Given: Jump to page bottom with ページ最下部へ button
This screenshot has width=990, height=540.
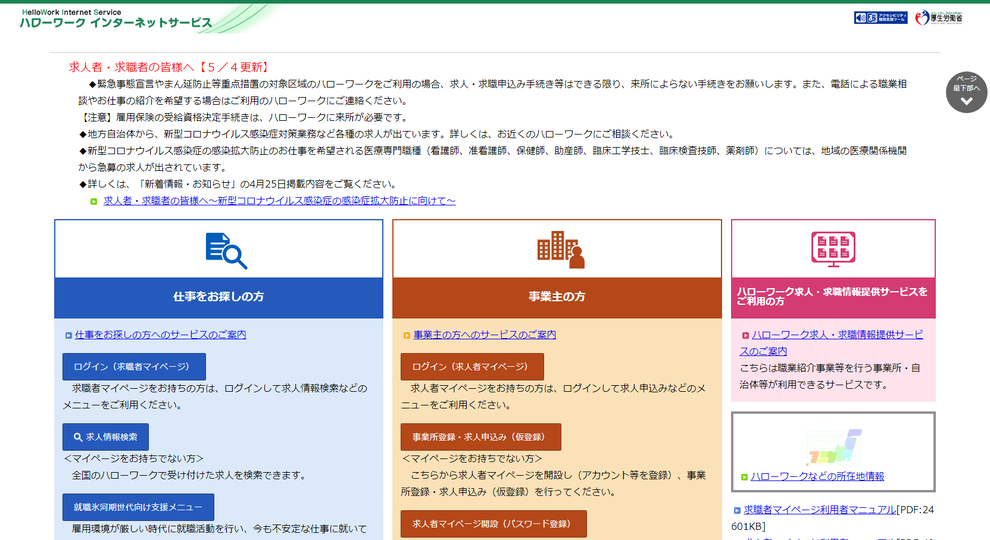Looking at the screenshot, I should click(x=966, y=92).
